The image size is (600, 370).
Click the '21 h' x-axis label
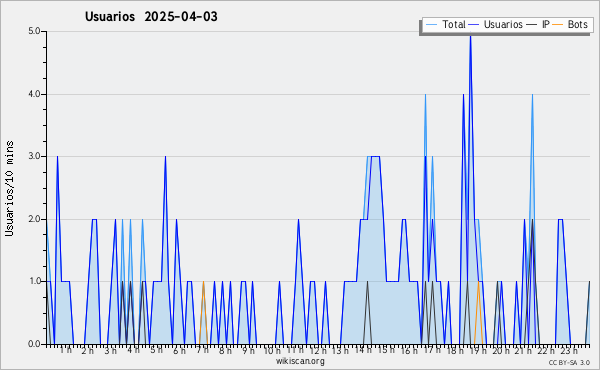523,350
